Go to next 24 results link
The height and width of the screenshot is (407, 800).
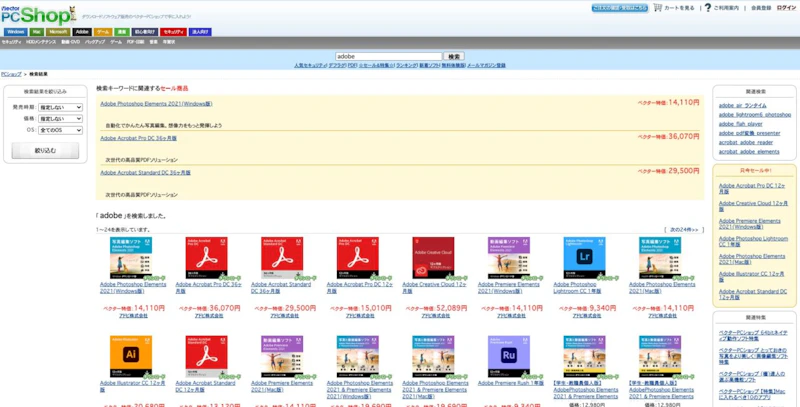pyautogui.click(x=684, y=230)
